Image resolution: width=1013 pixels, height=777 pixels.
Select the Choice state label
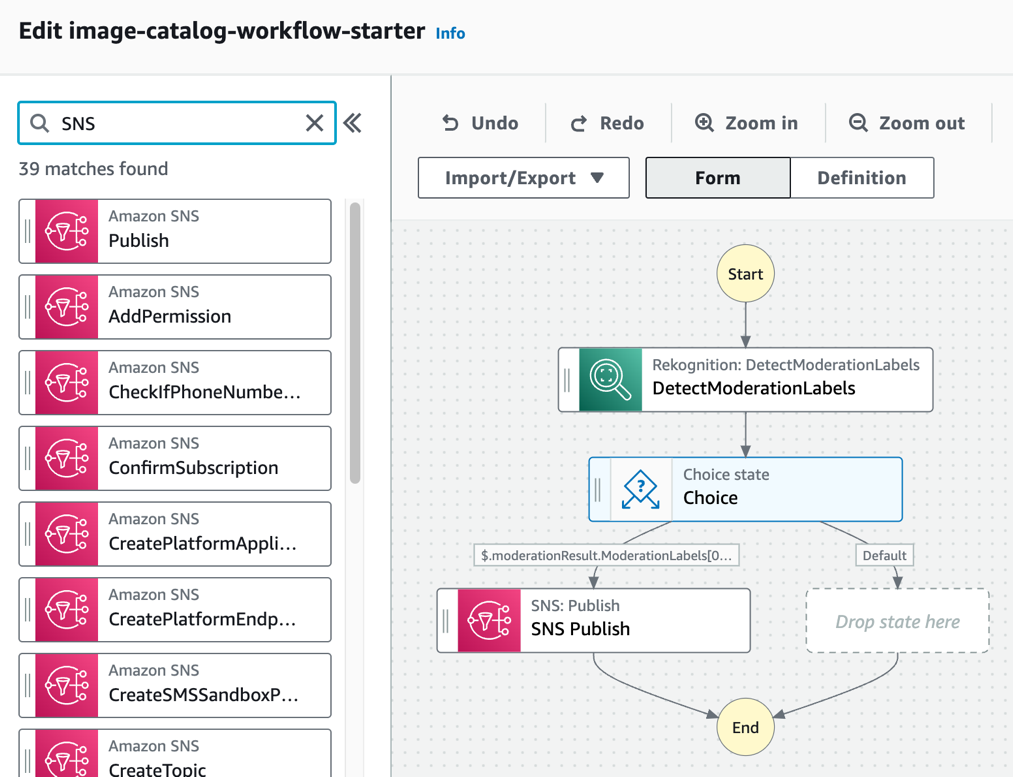tap(711, 498)
